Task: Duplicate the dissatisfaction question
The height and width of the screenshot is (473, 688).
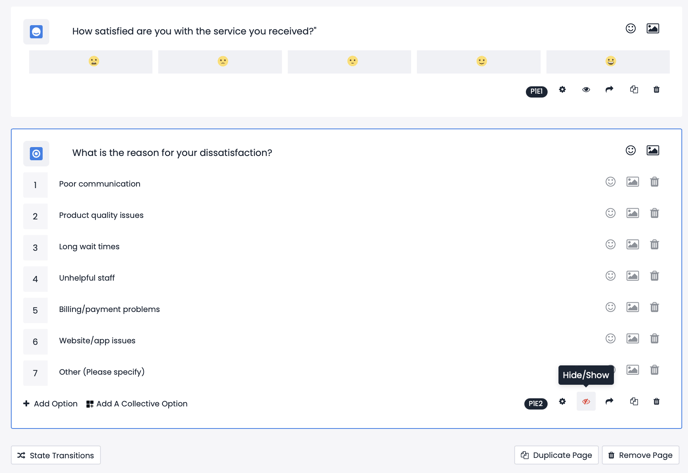Action: click(634, 401)
